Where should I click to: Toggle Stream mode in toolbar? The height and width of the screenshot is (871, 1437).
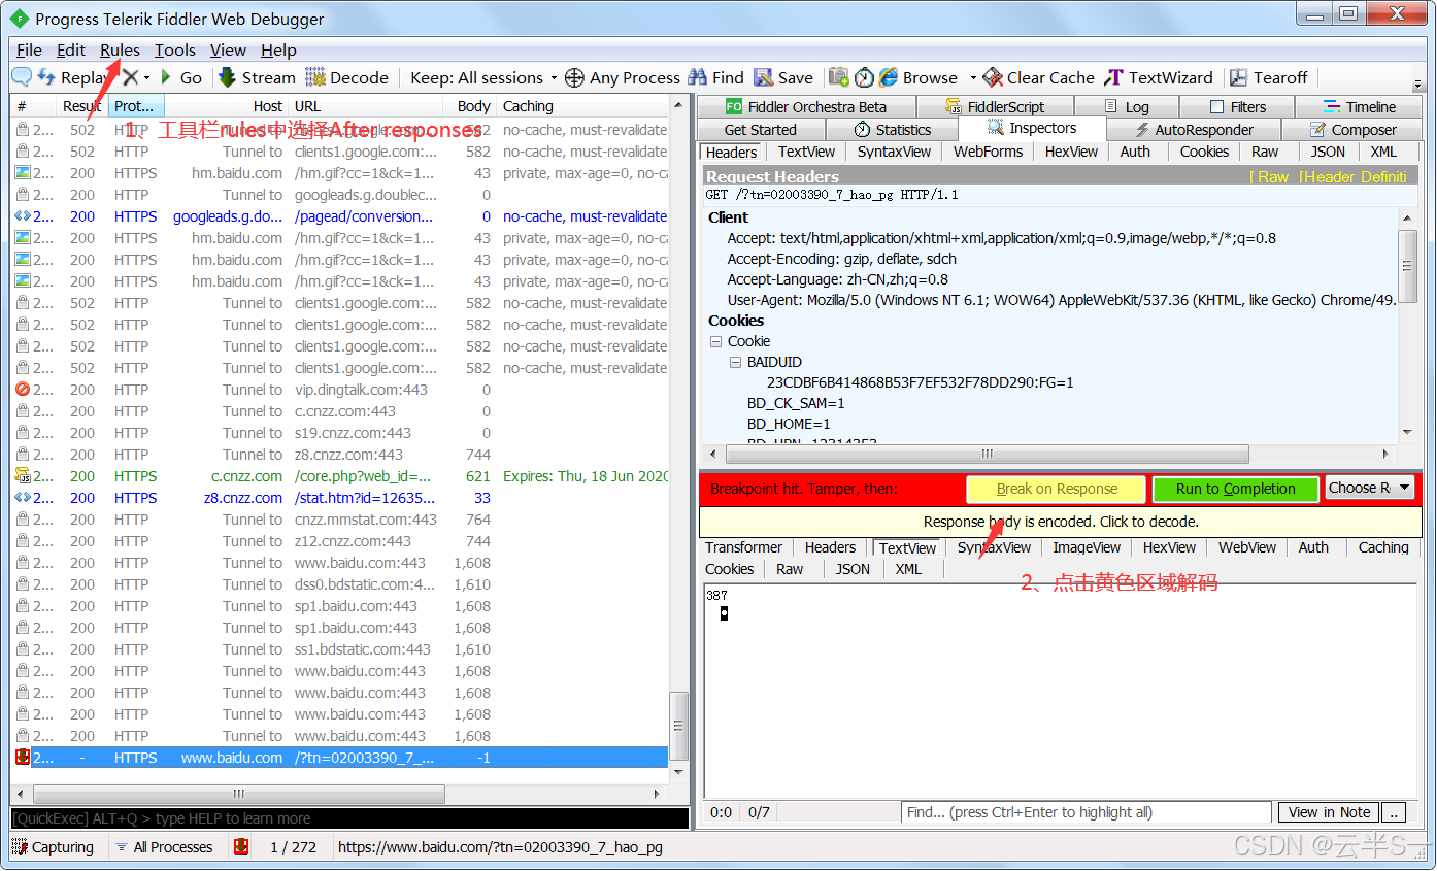(x=257, y=77)
